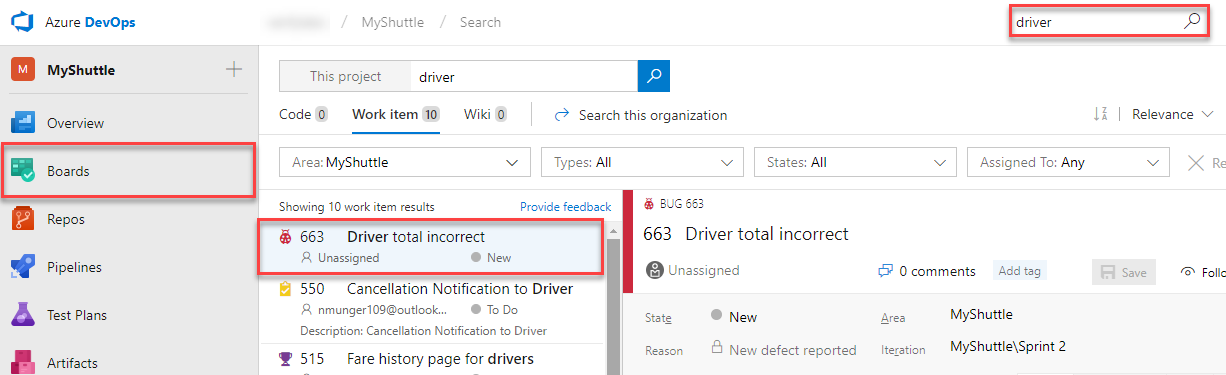Open the Area field value MyShuttle
Image resolution: width=1226 pixels, height=375 pixels.
(x=981, y=315)
